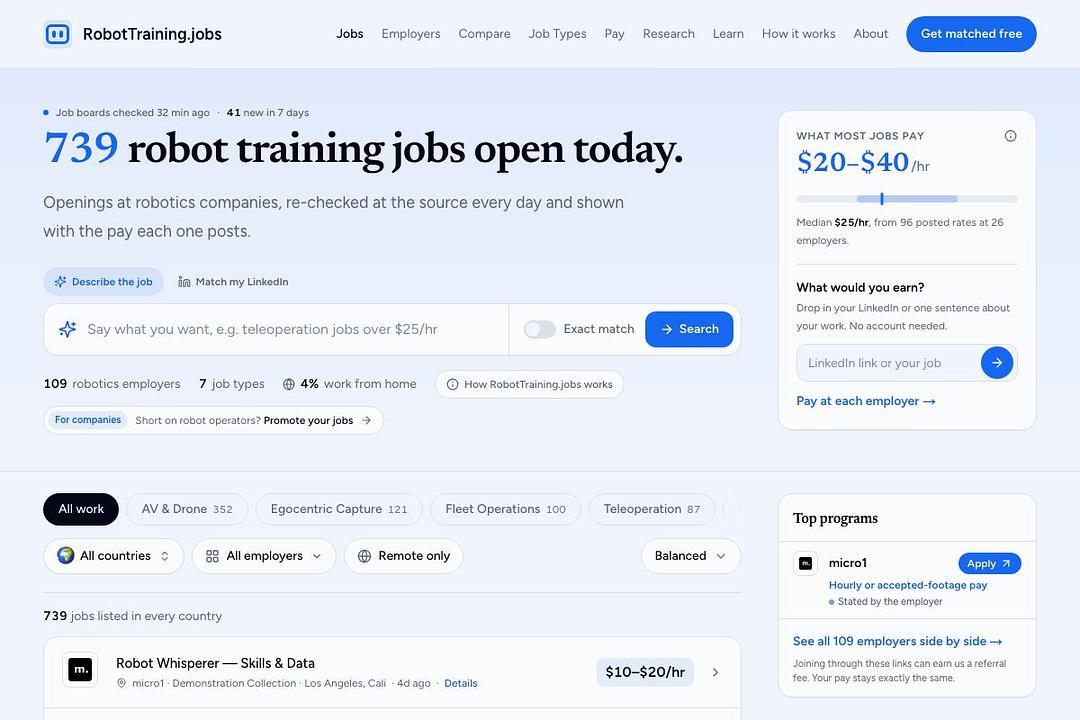Open the All employers dropdown
The image size is (1080, 720).
pyautogui.click(x=264, y=556)
